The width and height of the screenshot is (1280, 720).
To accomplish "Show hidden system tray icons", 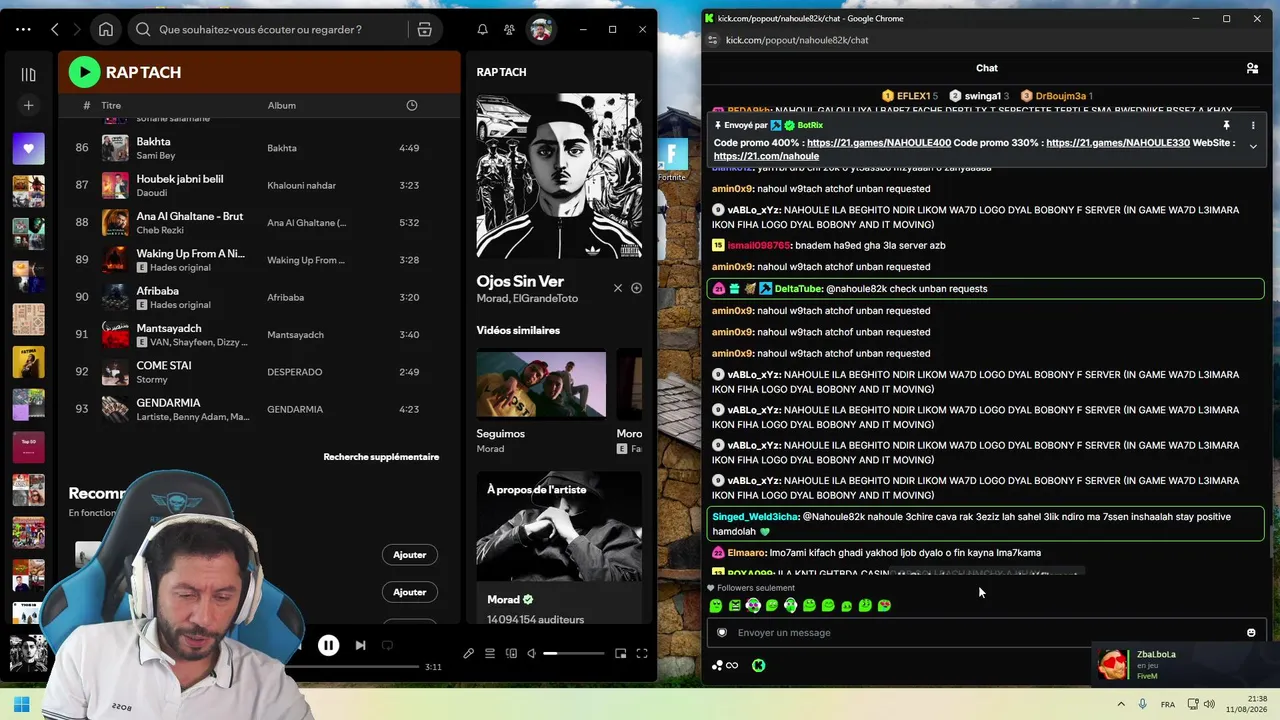I will coord(1121,704).
